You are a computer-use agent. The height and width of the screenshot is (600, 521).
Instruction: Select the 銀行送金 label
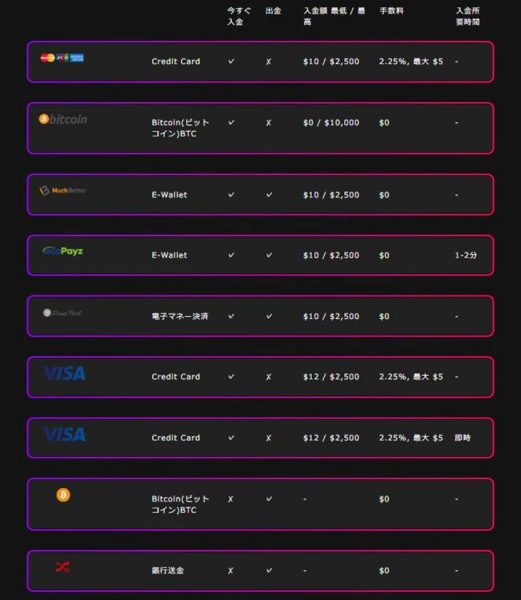point(168,571)
